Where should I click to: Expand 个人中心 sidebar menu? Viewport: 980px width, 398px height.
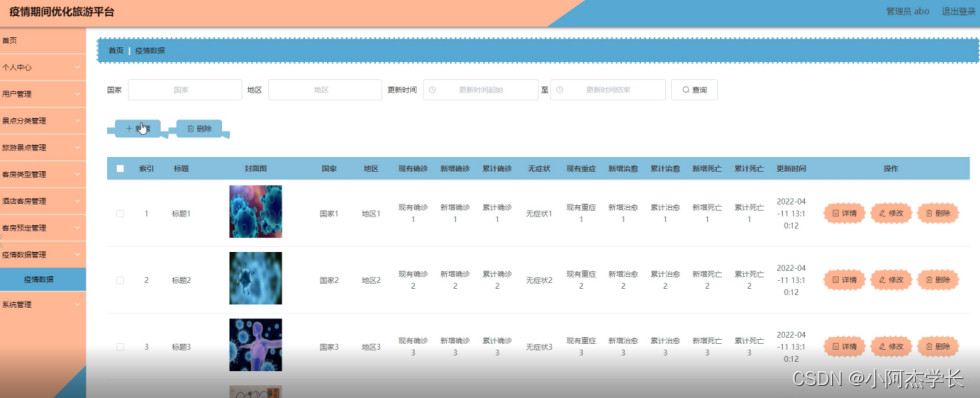click(42, 67)
